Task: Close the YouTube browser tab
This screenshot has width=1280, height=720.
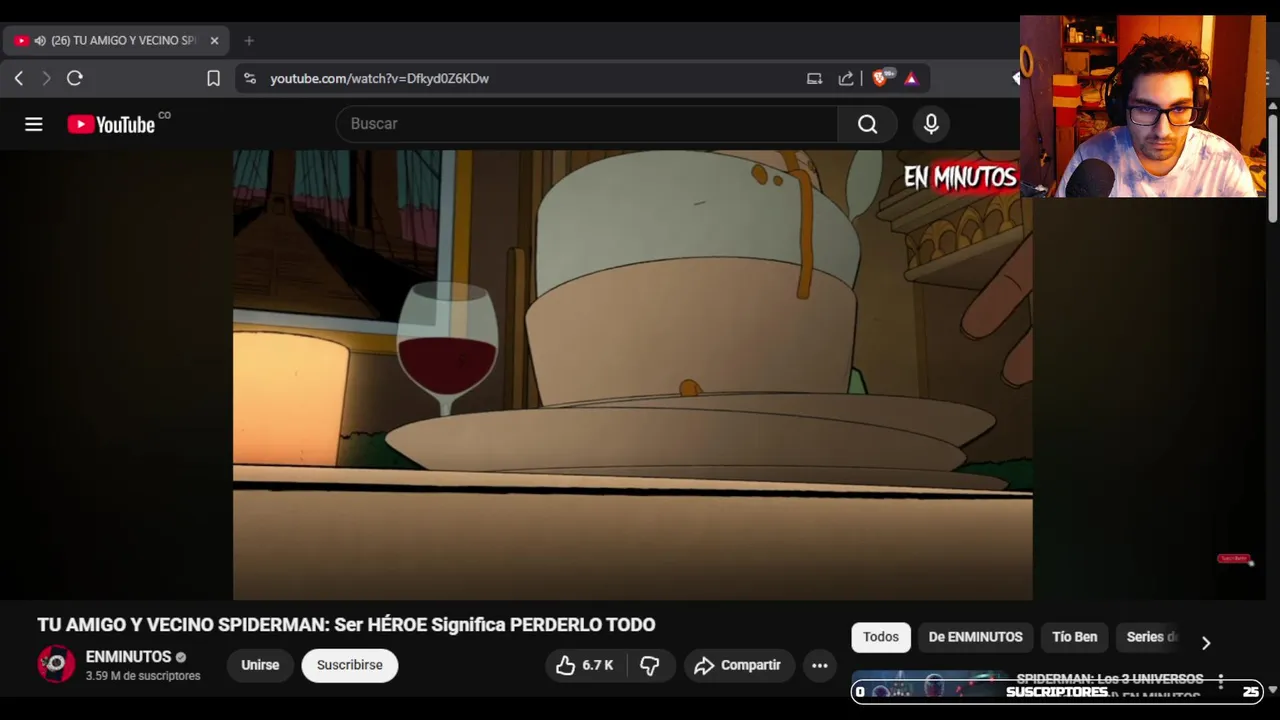Action: pyautogui.click(x=214, y=41)
